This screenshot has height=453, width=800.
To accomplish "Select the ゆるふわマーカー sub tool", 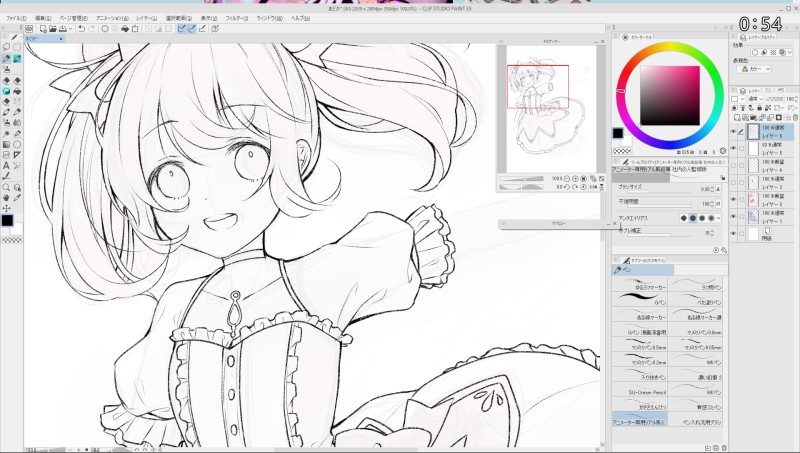I will coord(640,284).
